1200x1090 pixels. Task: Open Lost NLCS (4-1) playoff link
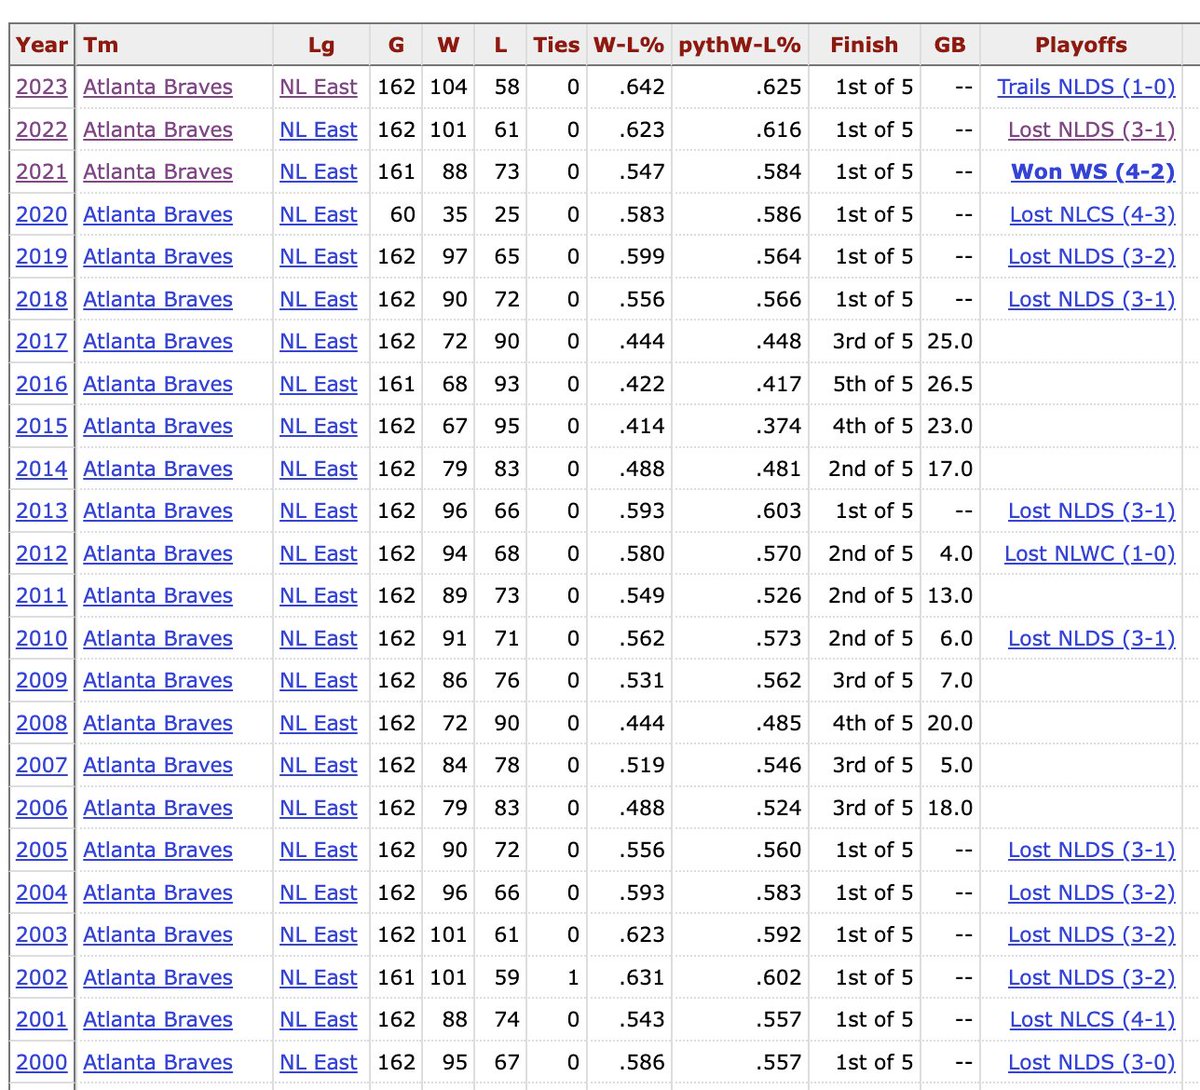click(1092, 1020)
